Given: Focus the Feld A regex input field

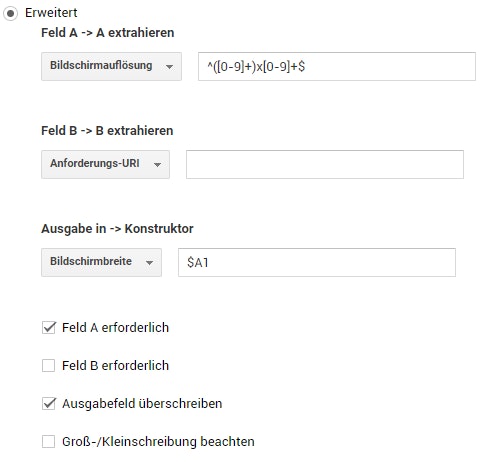Looking at the screenshot, I should click(x=337, y=66).
